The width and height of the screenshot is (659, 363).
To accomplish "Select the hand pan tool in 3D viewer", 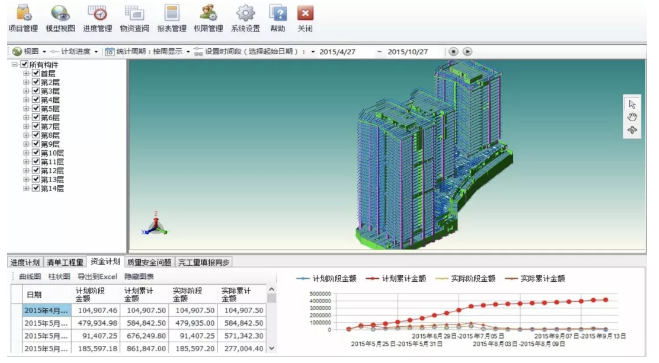I will click(632, 117).
